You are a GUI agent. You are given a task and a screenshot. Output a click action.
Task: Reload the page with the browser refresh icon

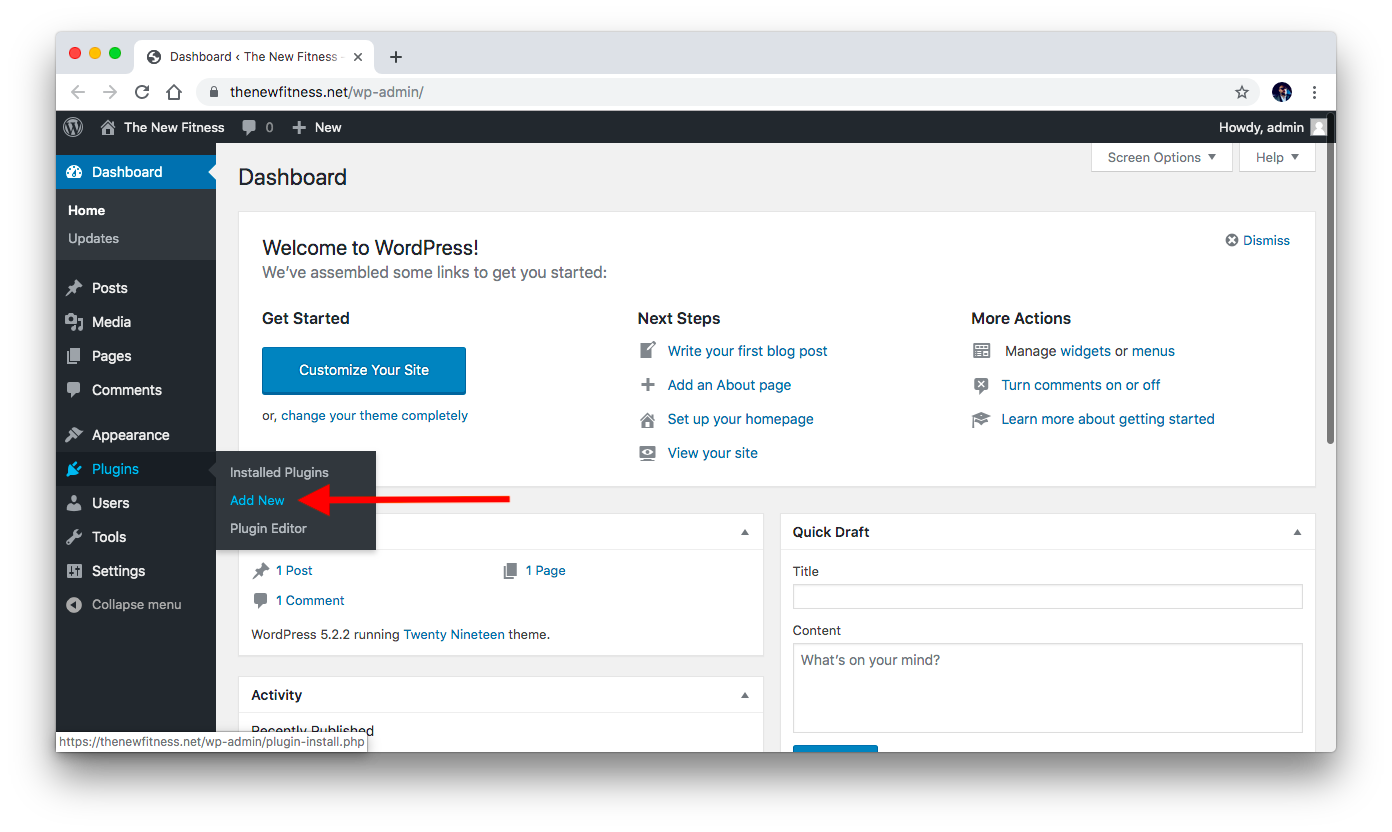(x=142, y=92)
